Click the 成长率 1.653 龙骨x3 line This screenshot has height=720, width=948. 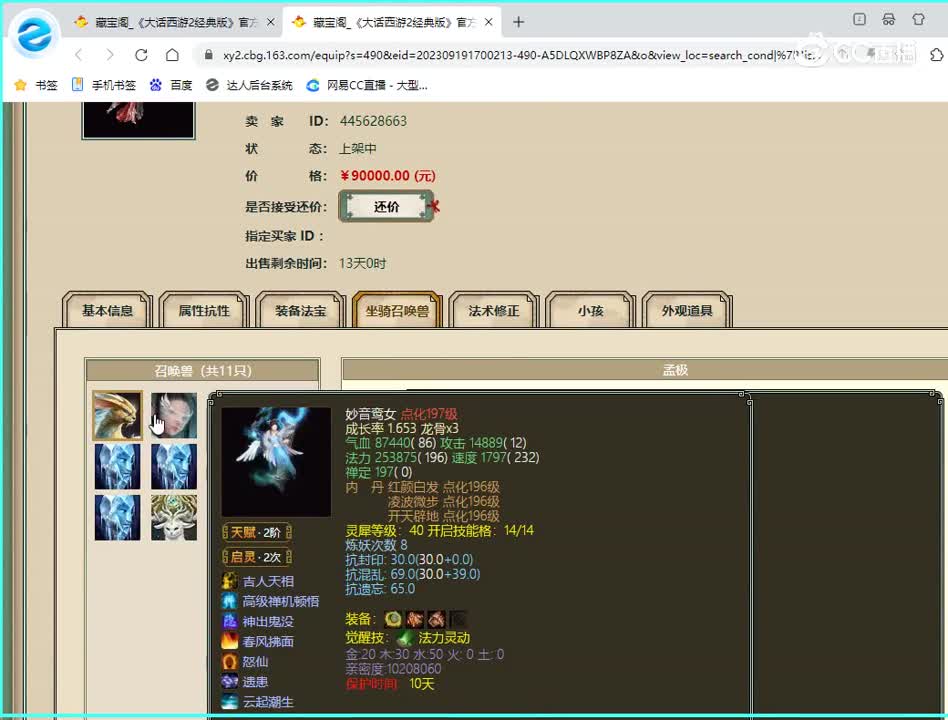402,429
